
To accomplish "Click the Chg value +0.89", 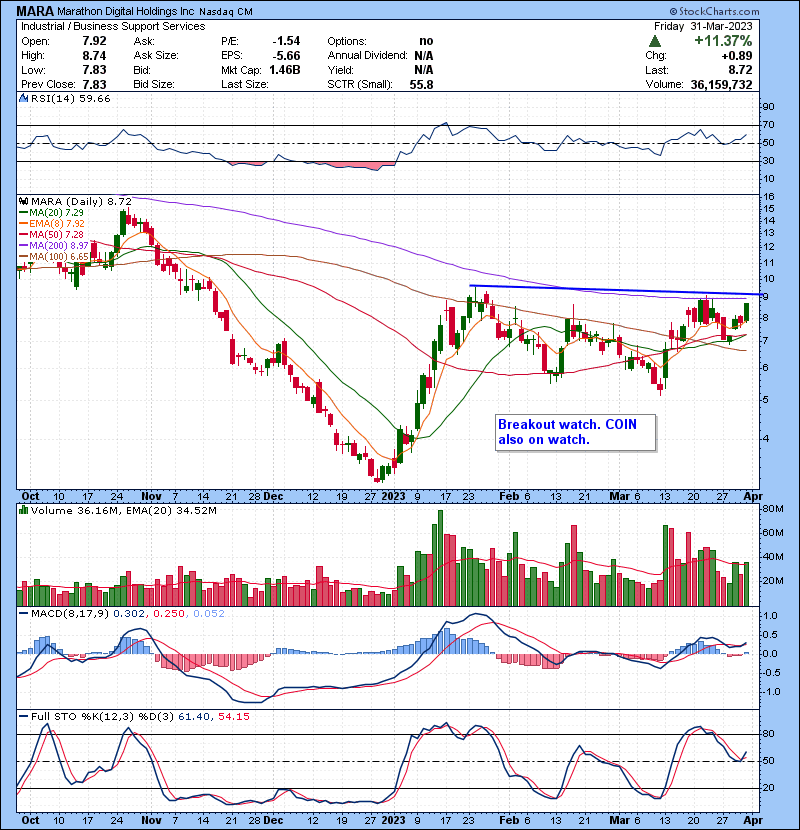I will click(738, 56).
